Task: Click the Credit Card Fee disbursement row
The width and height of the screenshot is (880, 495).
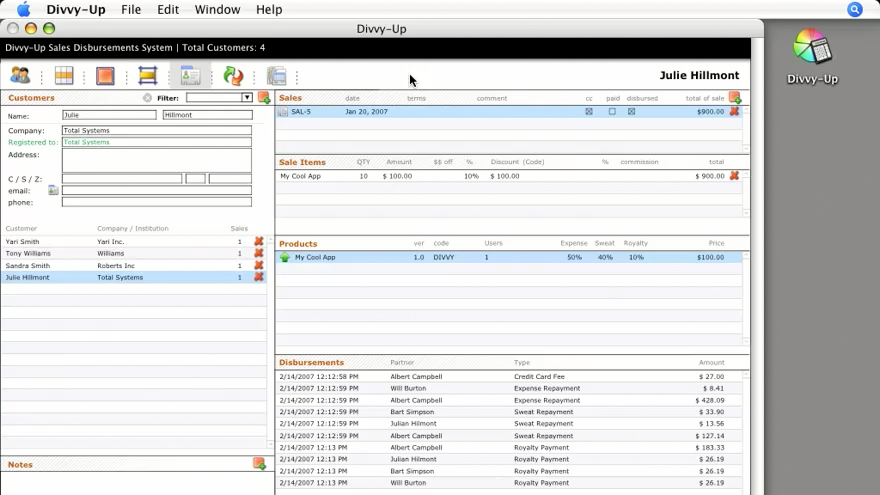Action: pos(509,377)
